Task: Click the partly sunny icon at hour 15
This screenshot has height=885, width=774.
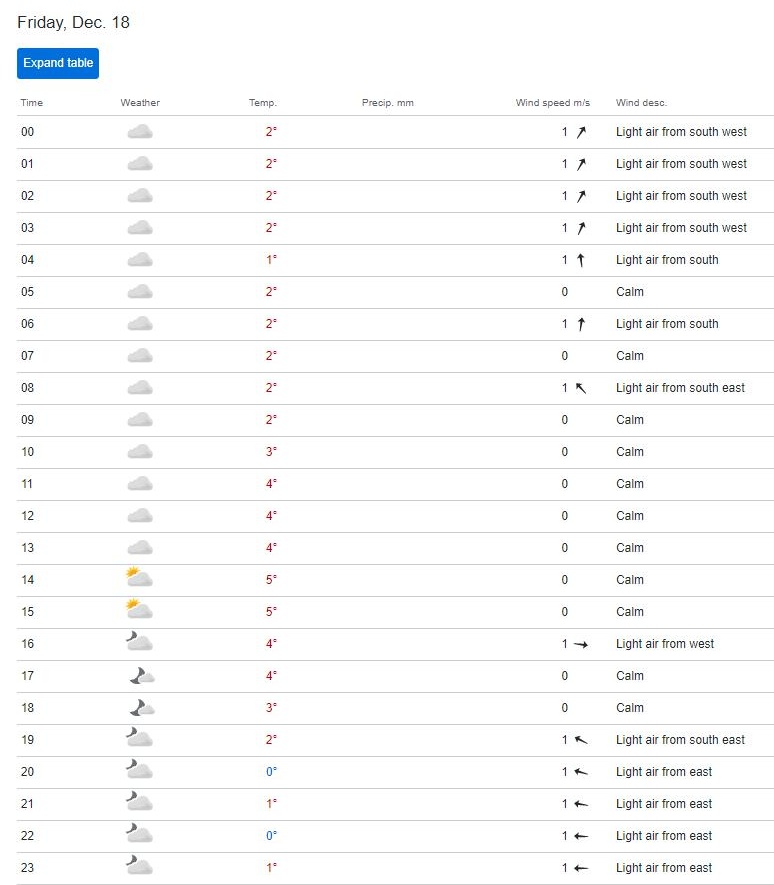Action: pos(139,611)
